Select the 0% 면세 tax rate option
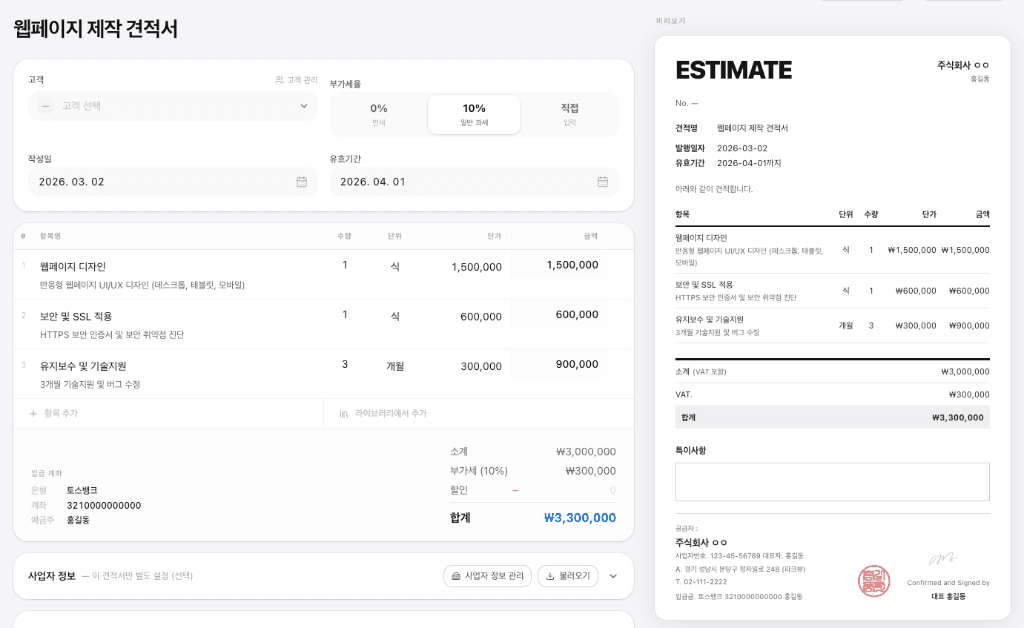Viewport: 1024px width, 628px height. point(378,114)
